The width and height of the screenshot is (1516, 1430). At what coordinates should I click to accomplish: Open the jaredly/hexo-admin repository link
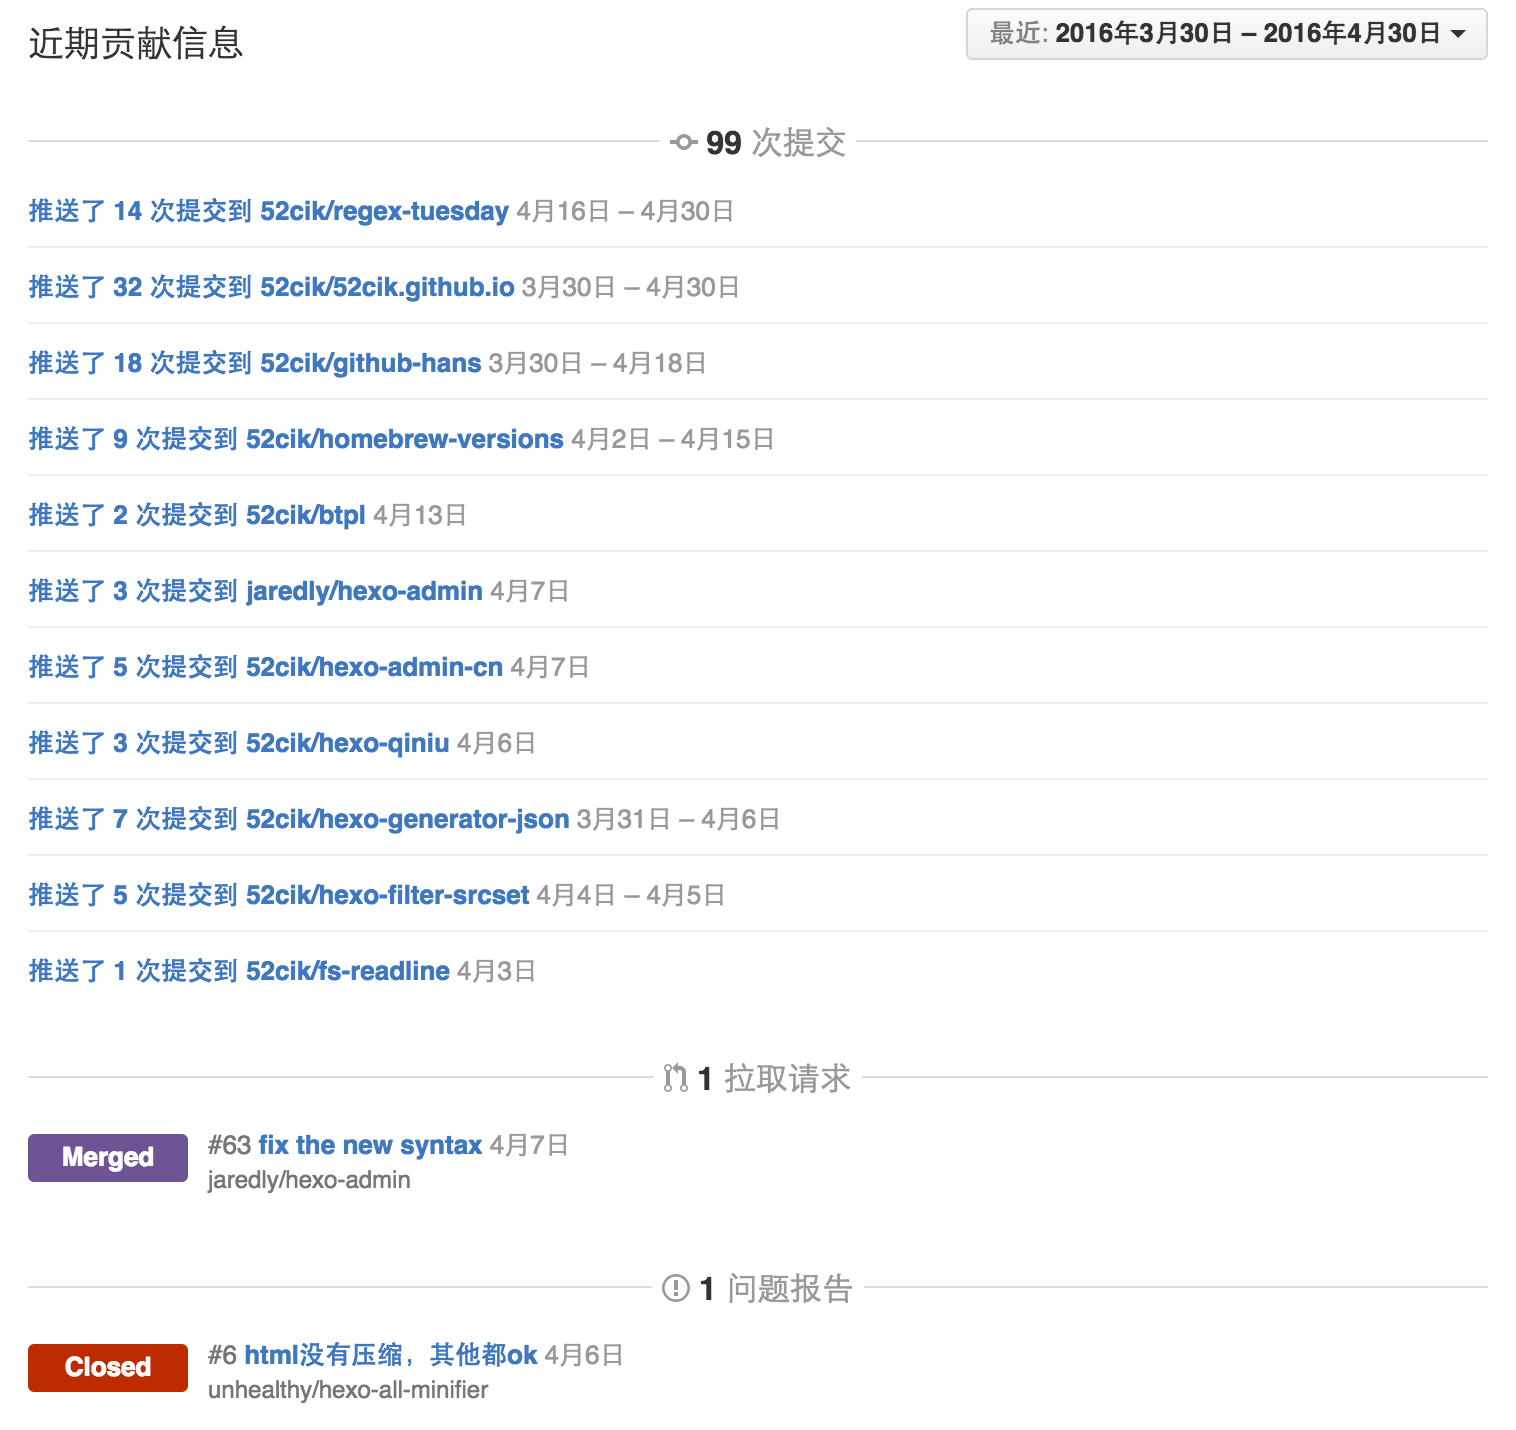pos(363,591)
